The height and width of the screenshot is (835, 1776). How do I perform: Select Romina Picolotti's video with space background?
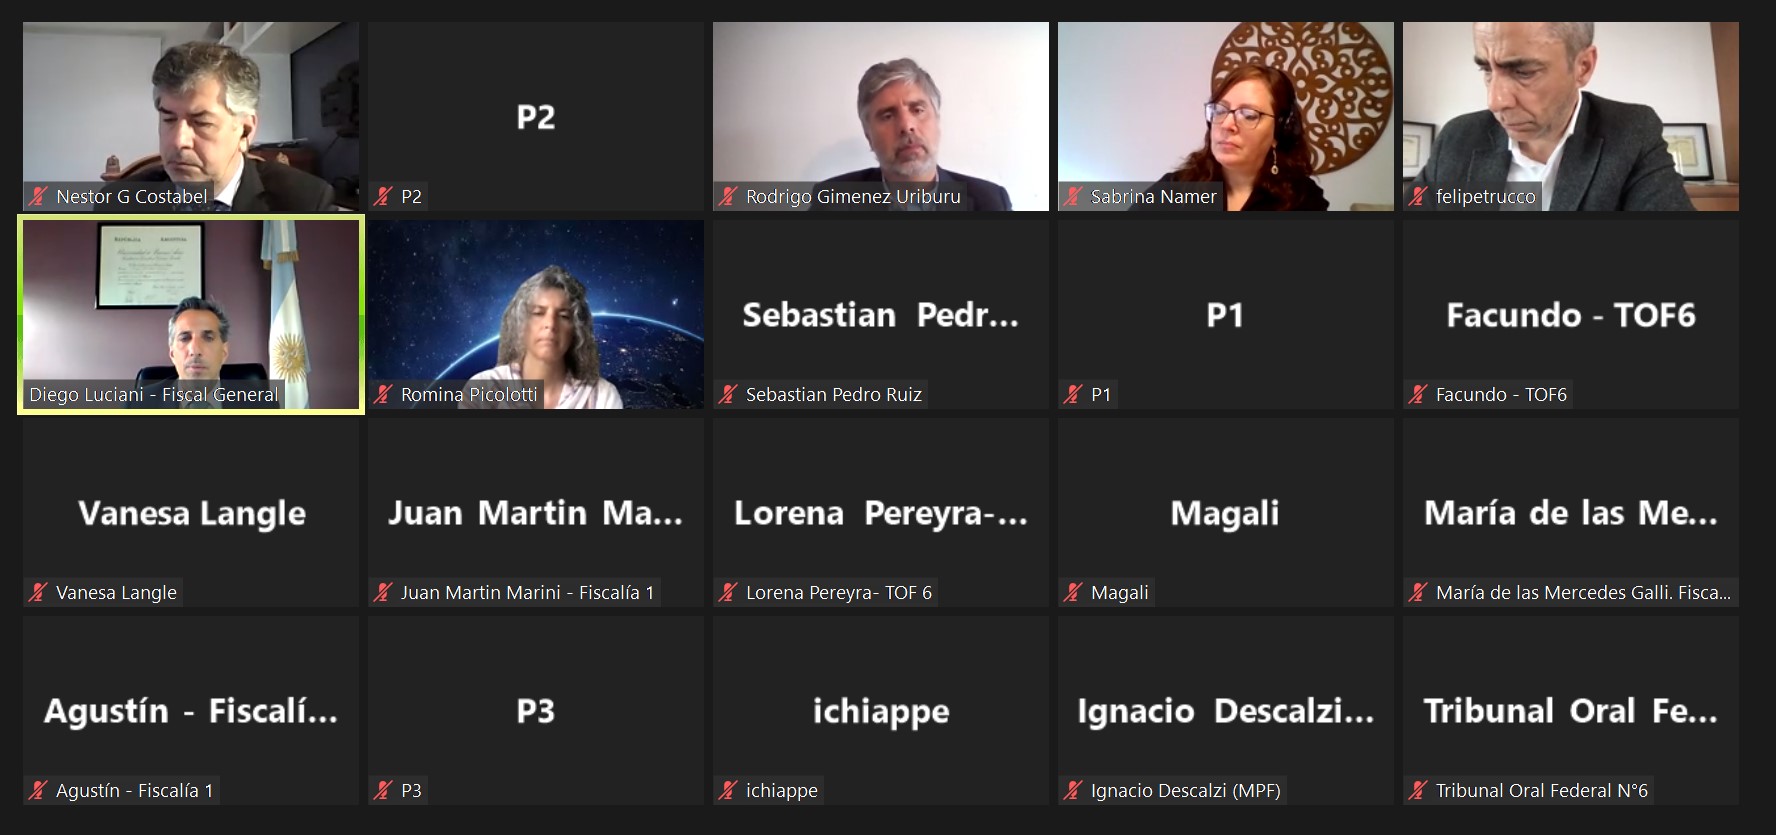(x=536, y=314)
